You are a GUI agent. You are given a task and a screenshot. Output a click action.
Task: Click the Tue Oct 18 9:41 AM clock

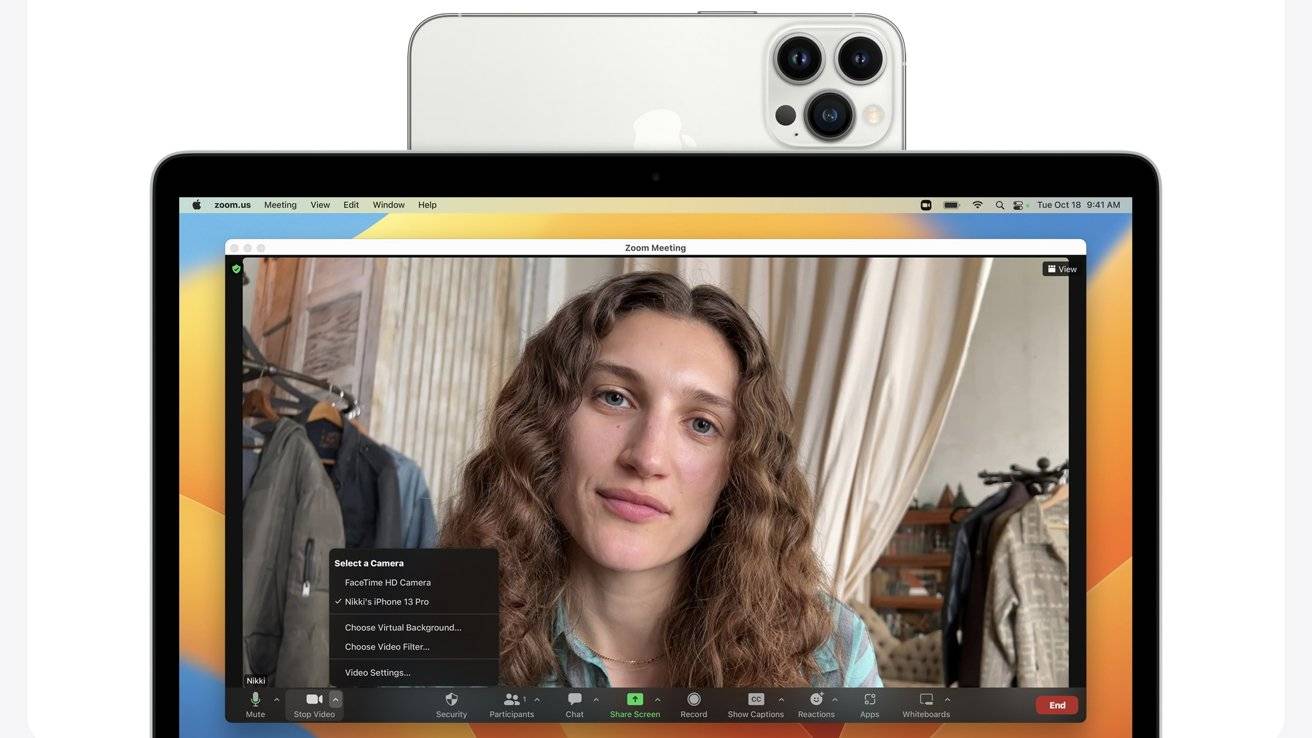coord(1079,205)
